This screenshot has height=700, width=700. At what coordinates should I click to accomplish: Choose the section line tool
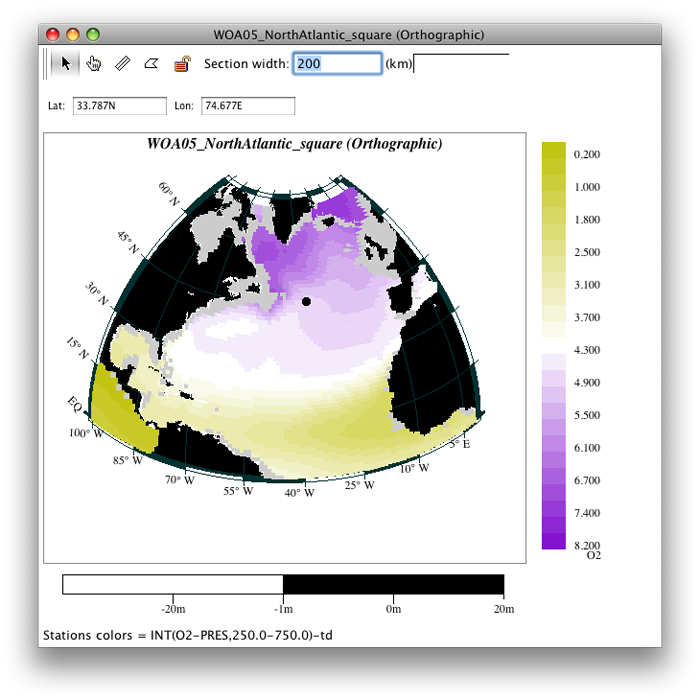click(123, 64)
